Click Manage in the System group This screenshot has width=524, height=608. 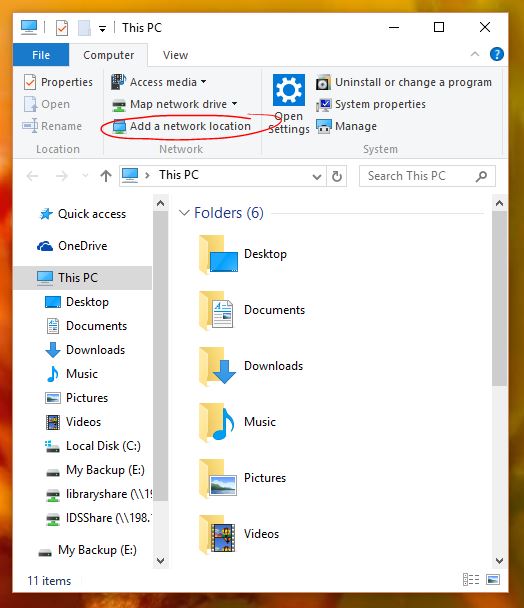click(346, 126)
